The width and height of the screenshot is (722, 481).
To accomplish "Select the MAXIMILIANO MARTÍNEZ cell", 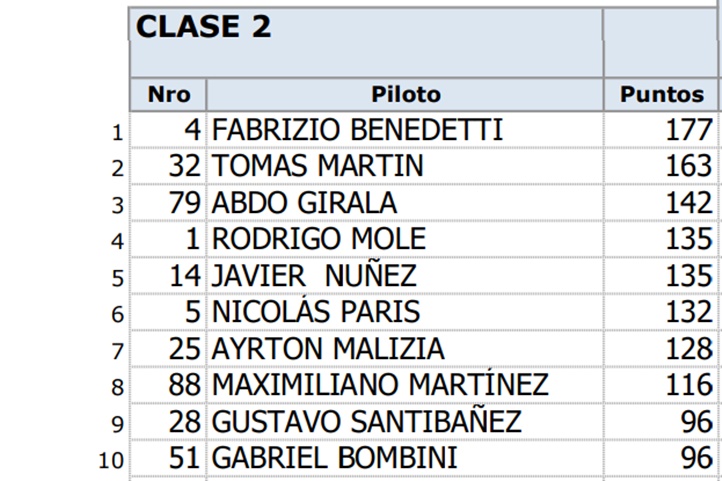I will coord(380,385).
